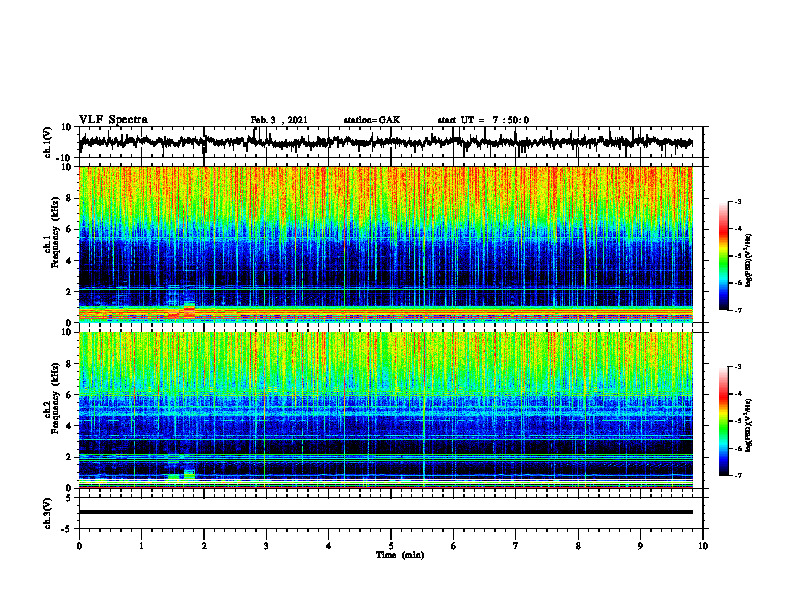The width and height of the screenshot is (792, 612).
Task: Click the thick black ch.3 voltage line
Action: (x=385, y=512)
